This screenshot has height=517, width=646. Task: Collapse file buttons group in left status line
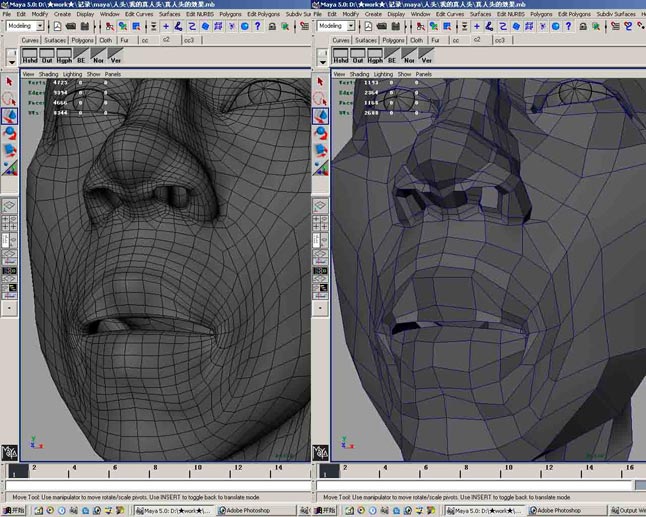click(49, 26)
